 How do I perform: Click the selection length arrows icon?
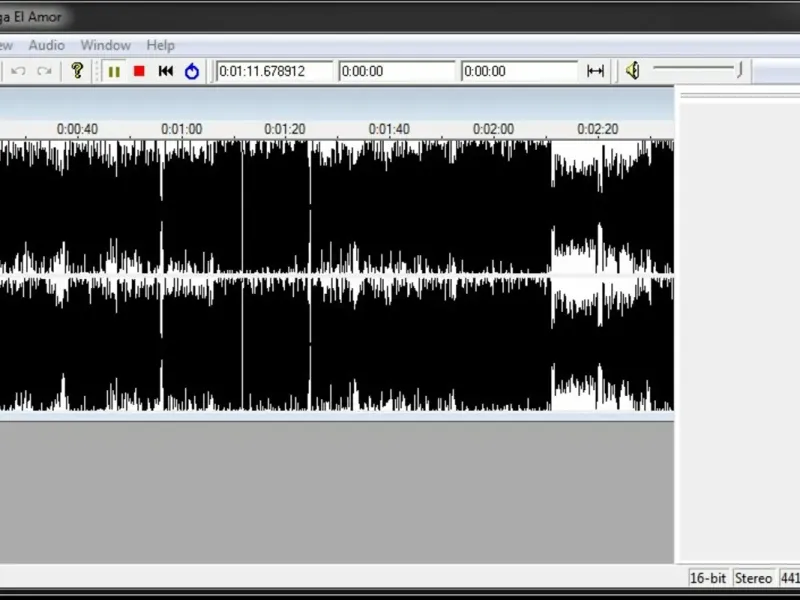coord(595,71)
